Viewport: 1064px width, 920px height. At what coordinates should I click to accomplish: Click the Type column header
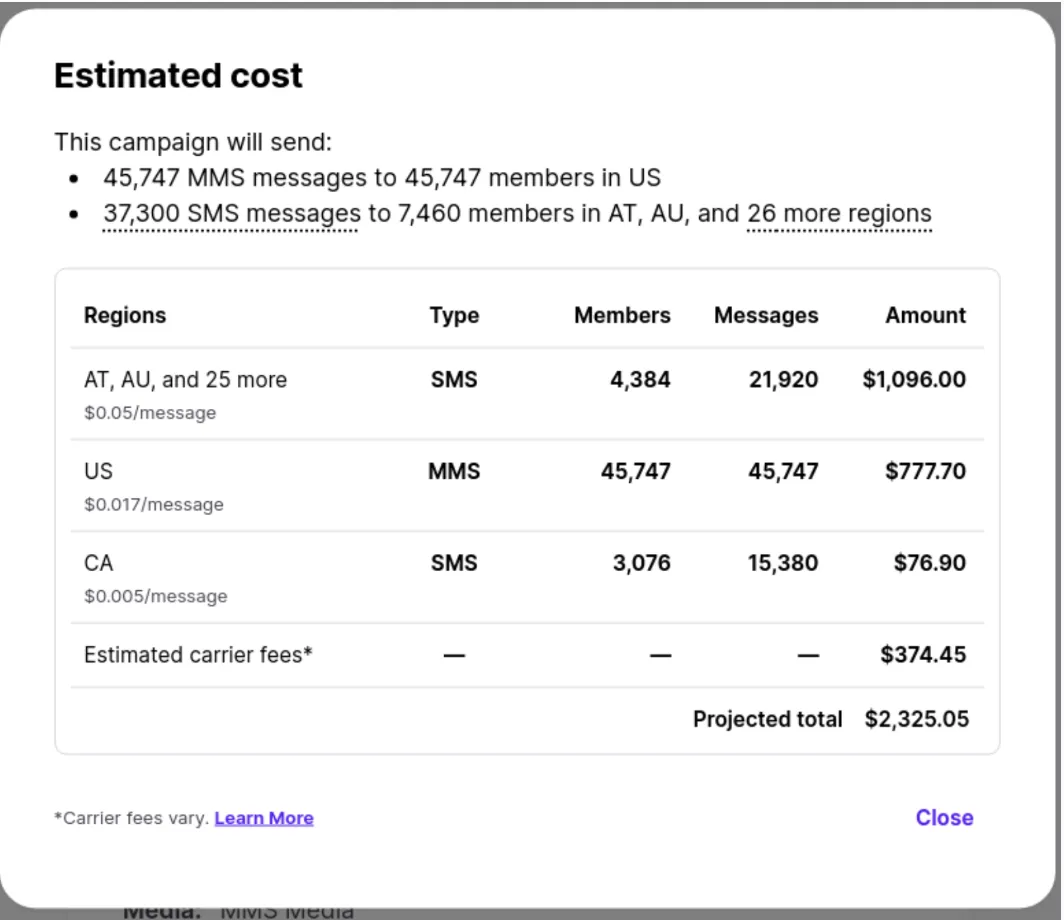click(453, 315)
